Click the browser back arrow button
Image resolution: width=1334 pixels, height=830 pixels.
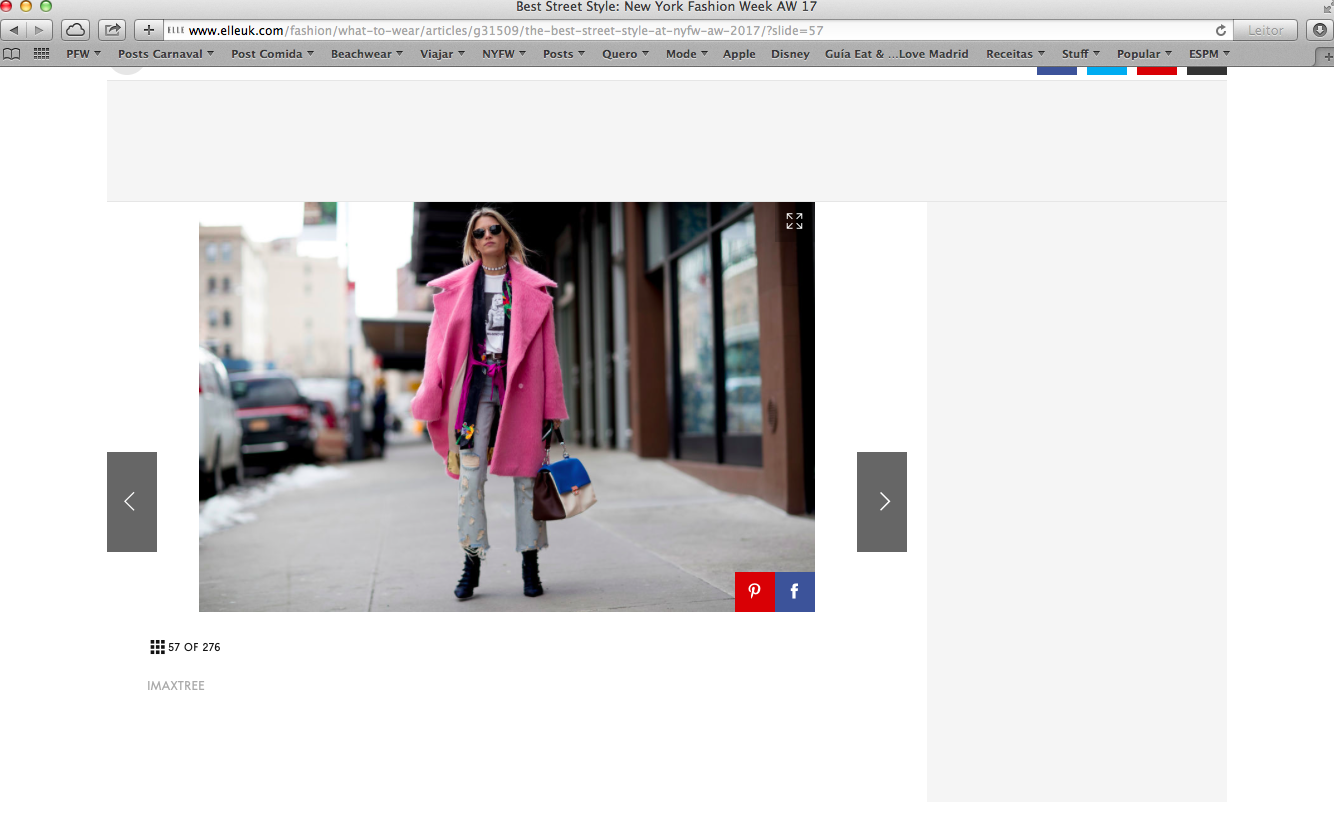tap(14, 30)
